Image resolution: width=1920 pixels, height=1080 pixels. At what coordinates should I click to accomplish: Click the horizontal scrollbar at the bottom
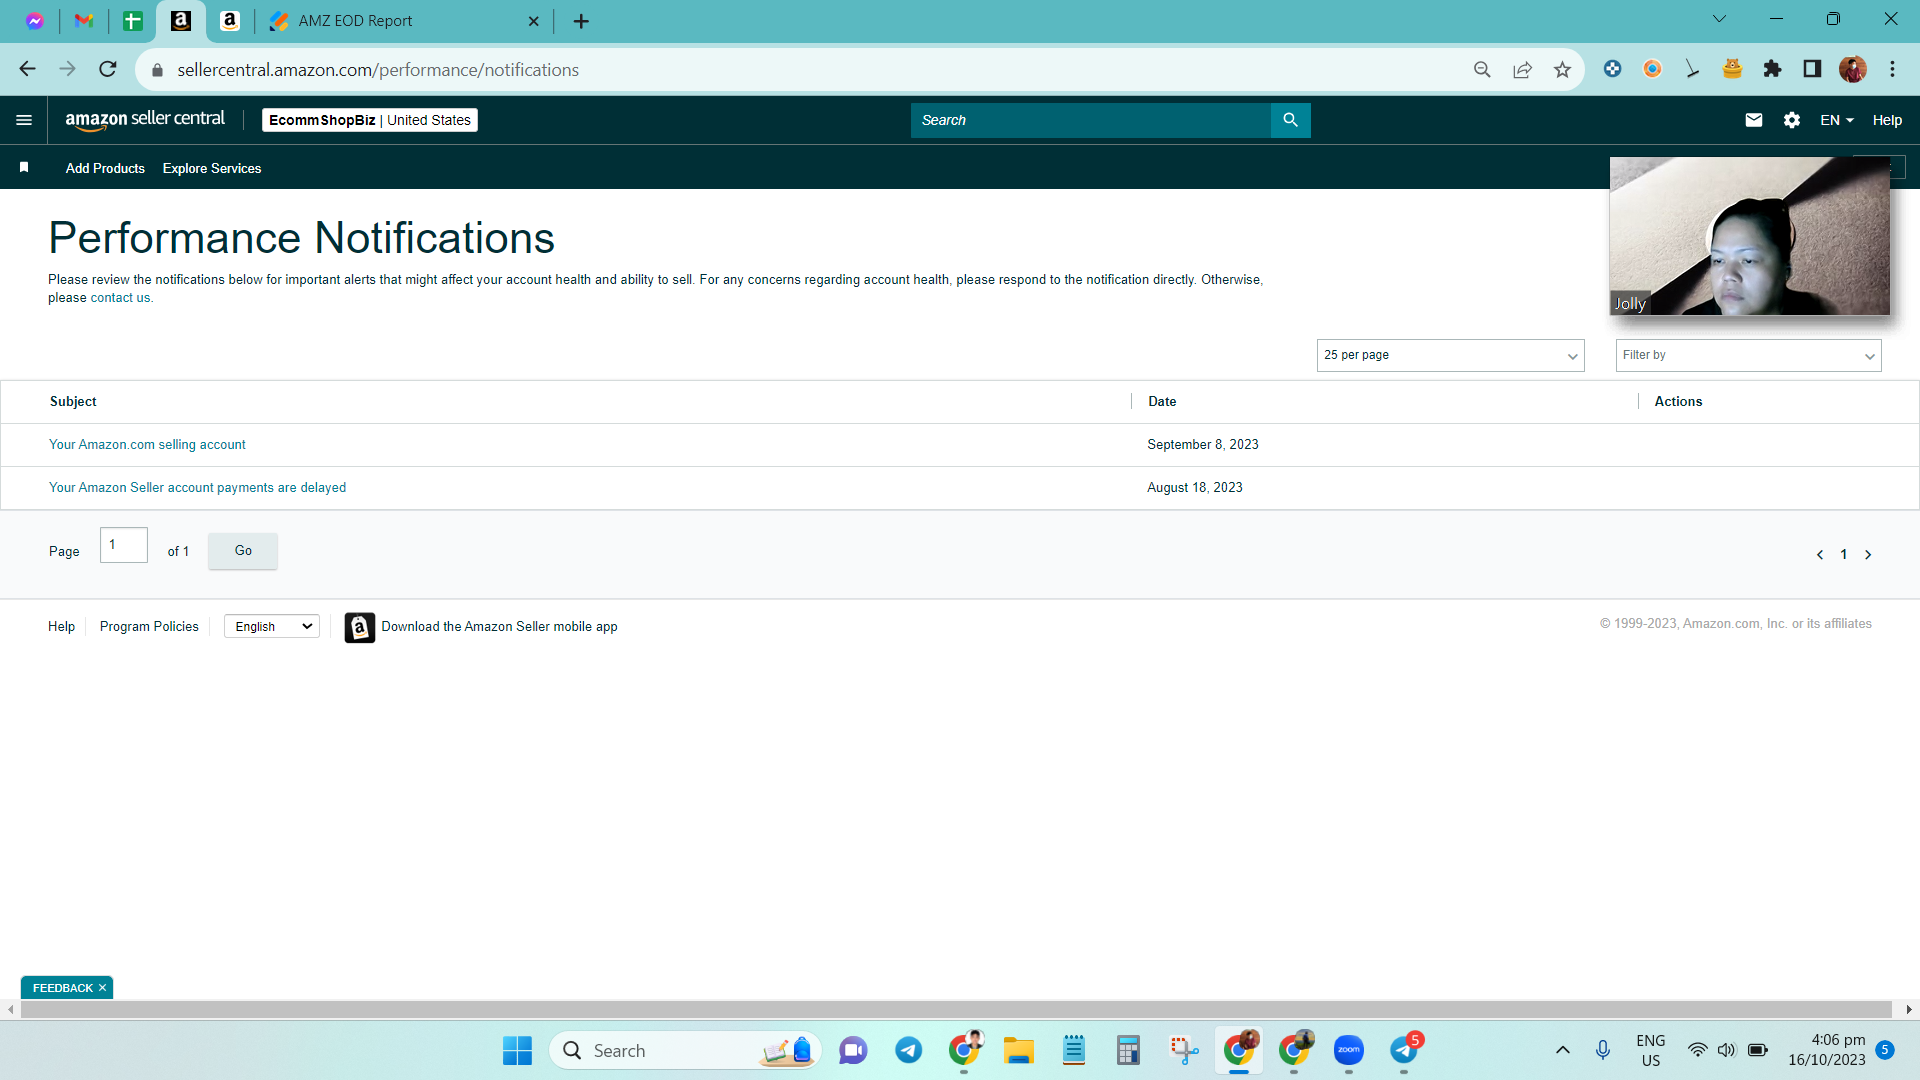pyautogui.click(x=956, y=1010)
